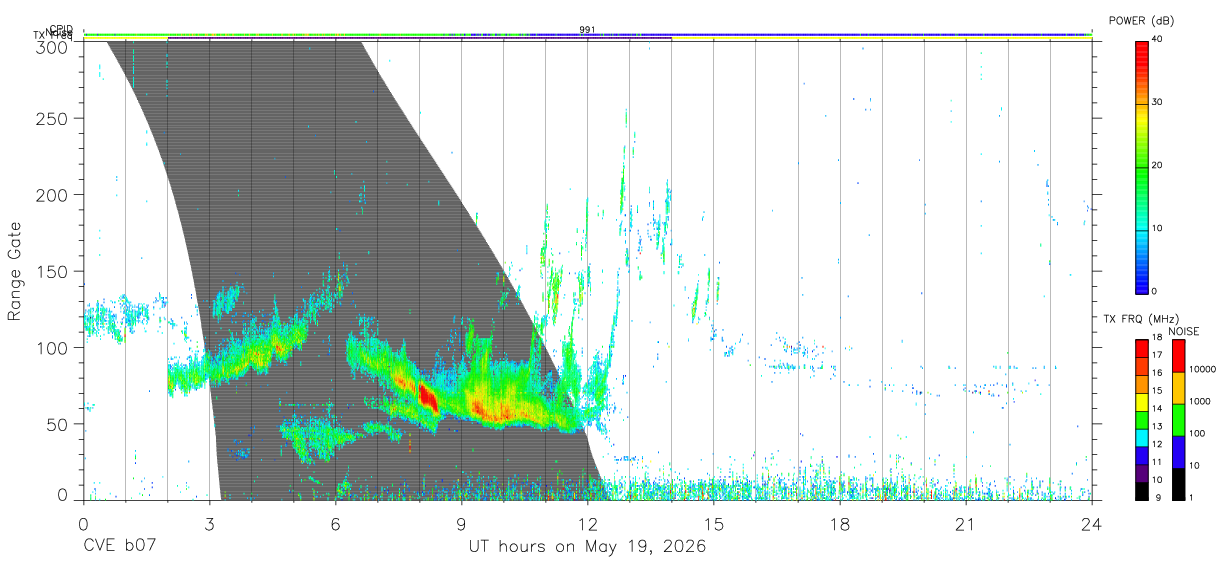Pick the green NOISE legend swatch
The width and height of the screenshot is (1228, 567).
(x=1178, y=420)
